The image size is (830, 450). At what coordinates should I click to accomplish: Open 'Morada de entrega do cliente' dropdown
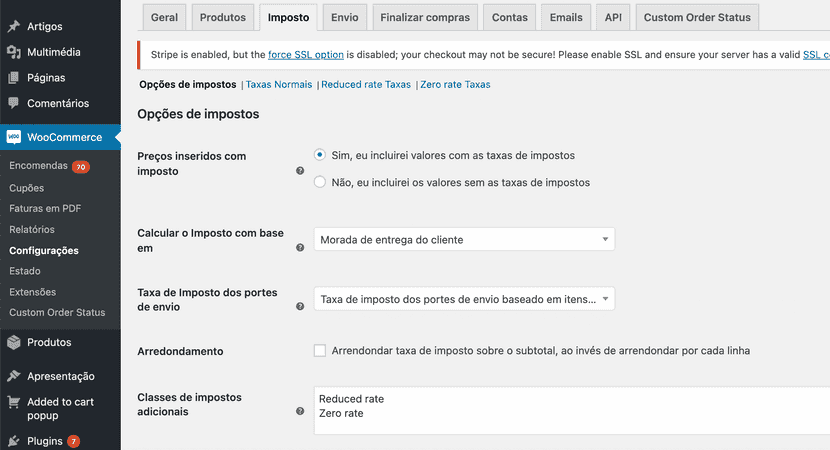point(464,239)
